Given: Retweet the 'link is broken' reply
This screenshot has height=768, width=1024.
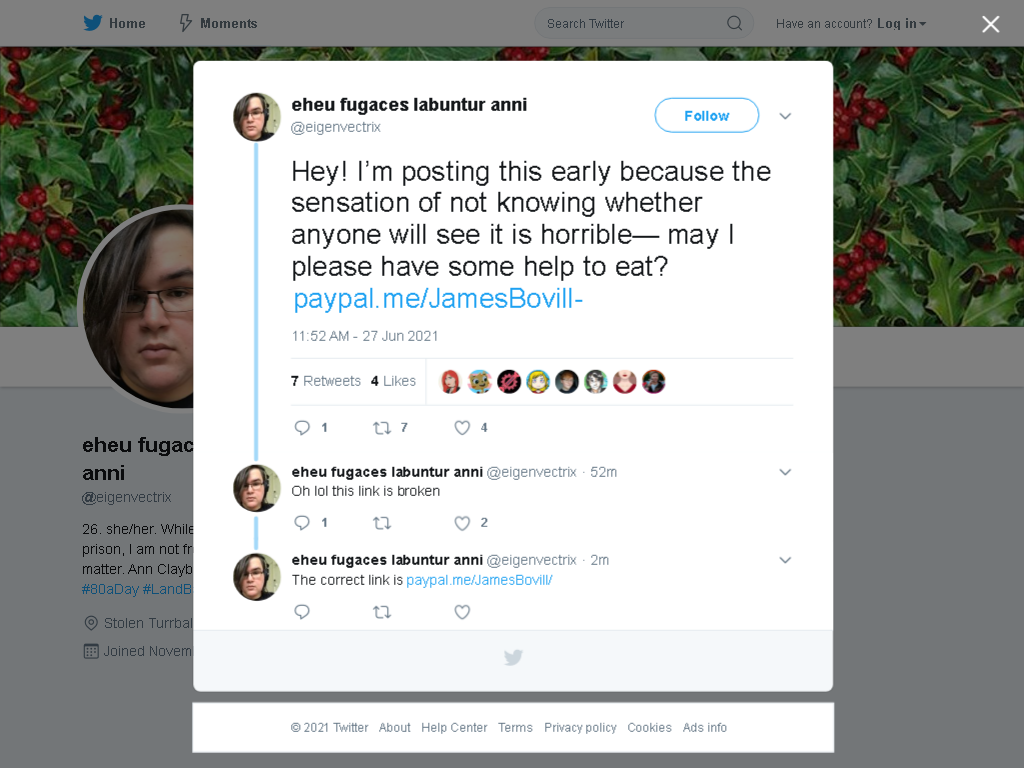Looking at the screenshot, I should click(x=382, y=523).
